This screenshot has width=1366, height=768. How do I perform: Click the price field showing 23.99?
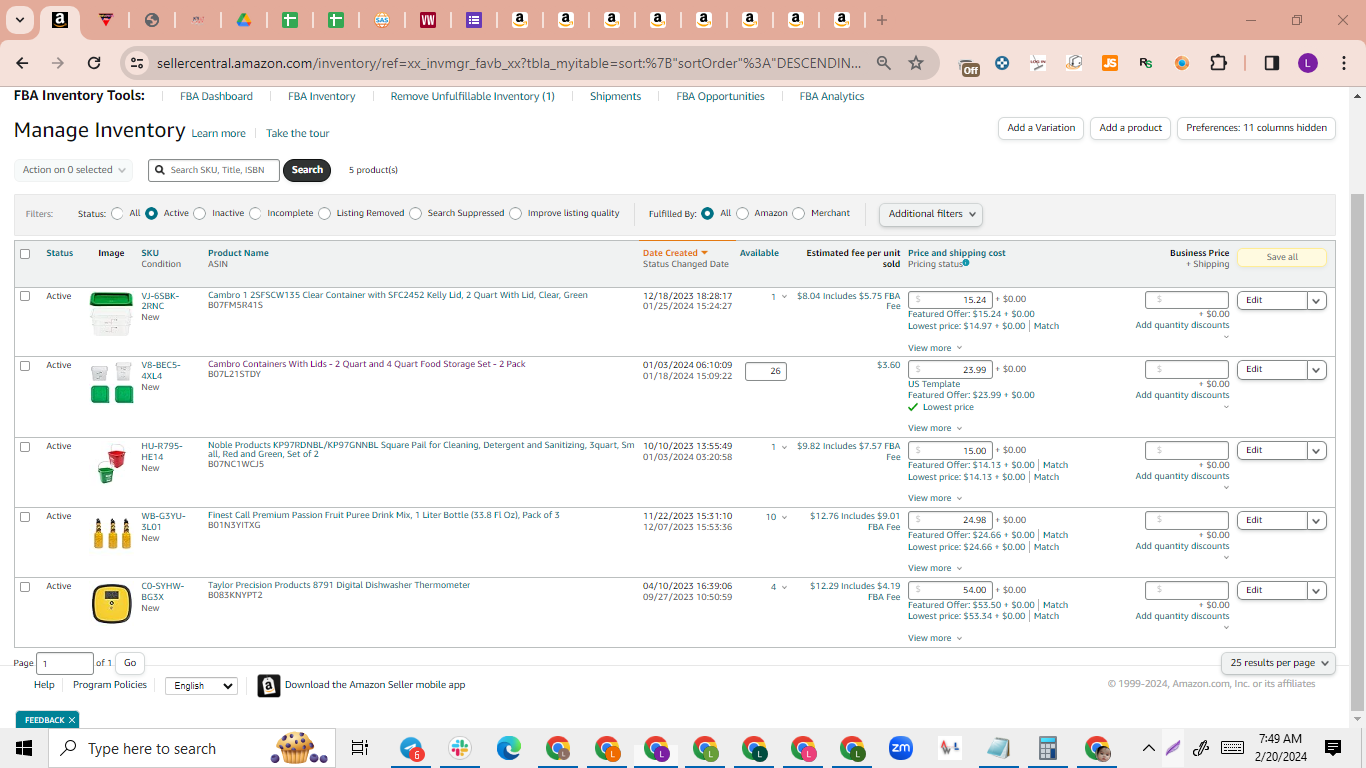[x=950, y=370]
